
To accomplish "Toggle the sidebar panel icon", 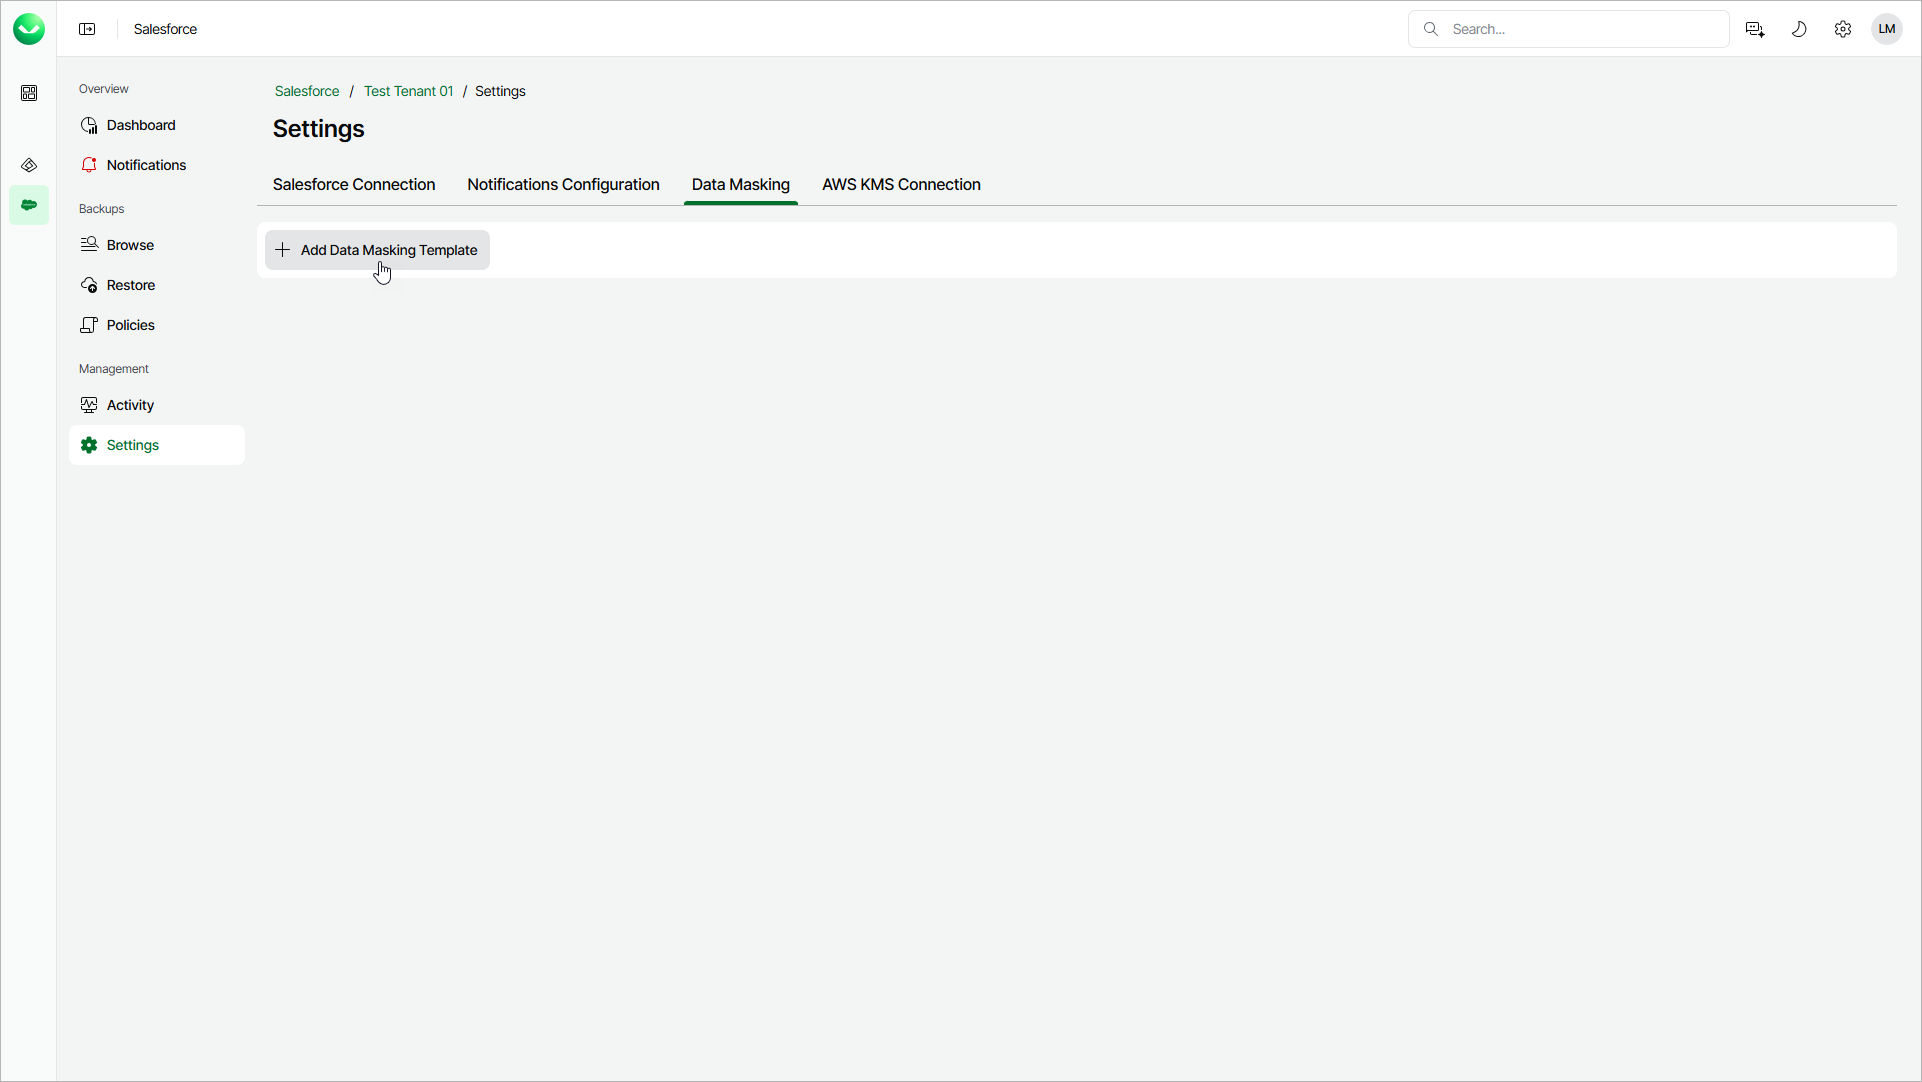I will click(87, 29).
